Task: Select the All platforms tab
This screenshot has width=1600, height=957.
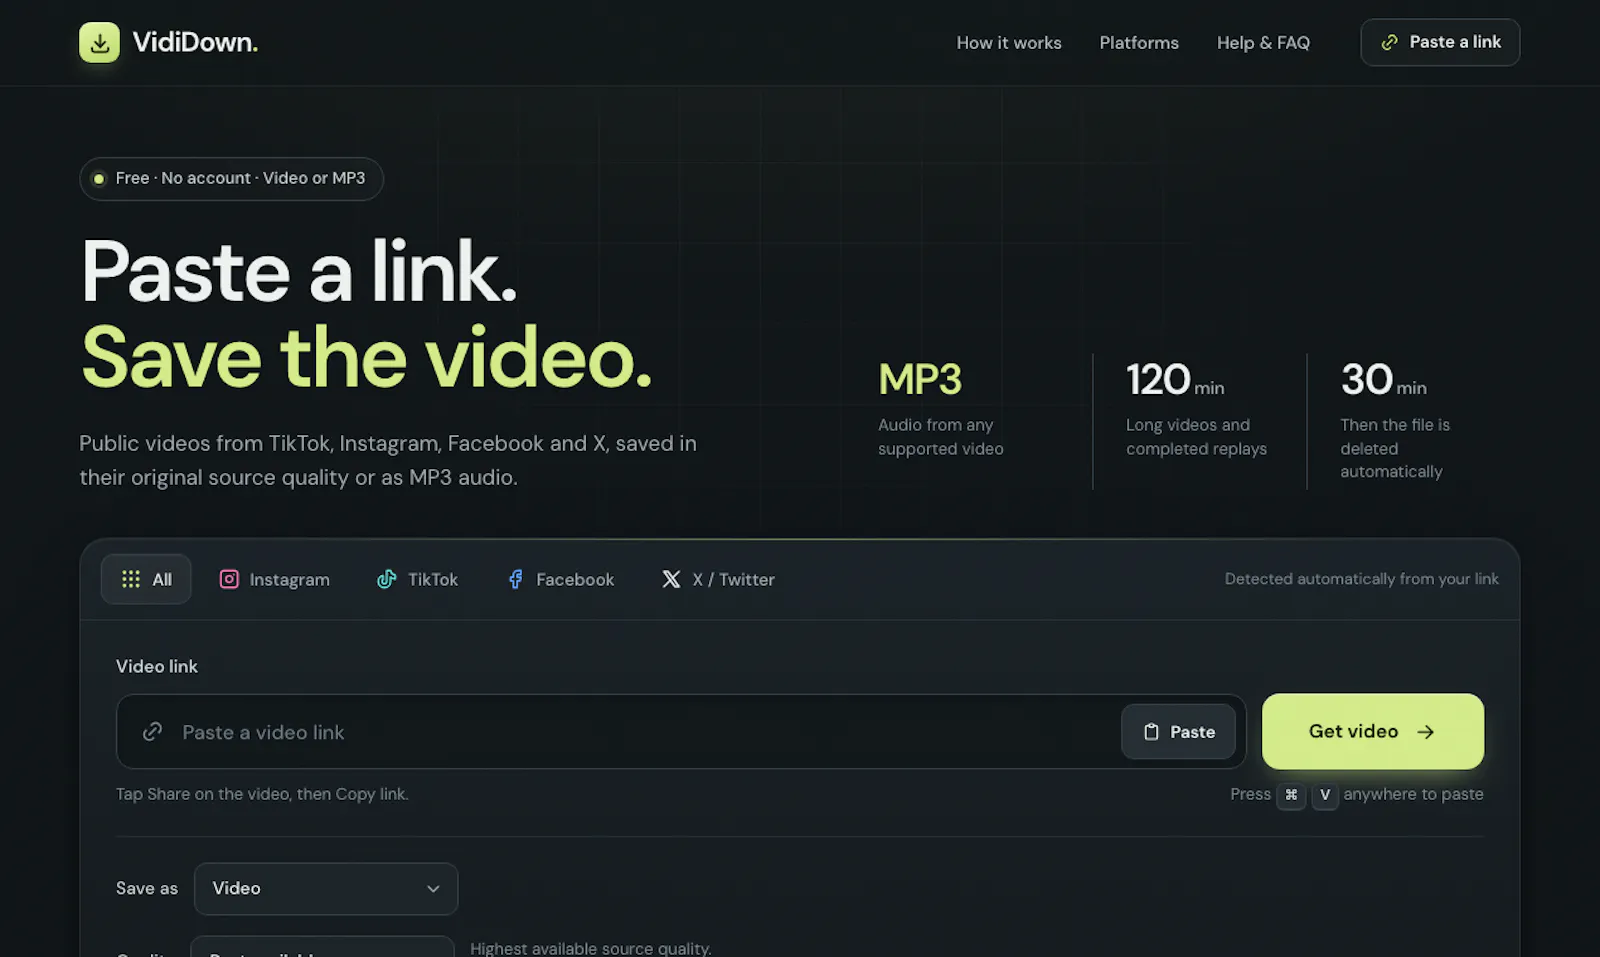Action: 146,579
